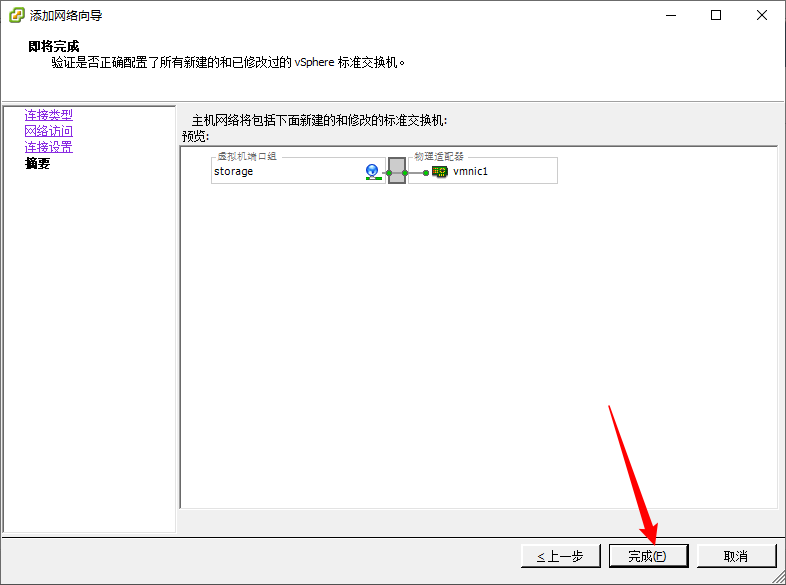
Task: Click the 物理适配器 group heading
Action: point(439,156)
